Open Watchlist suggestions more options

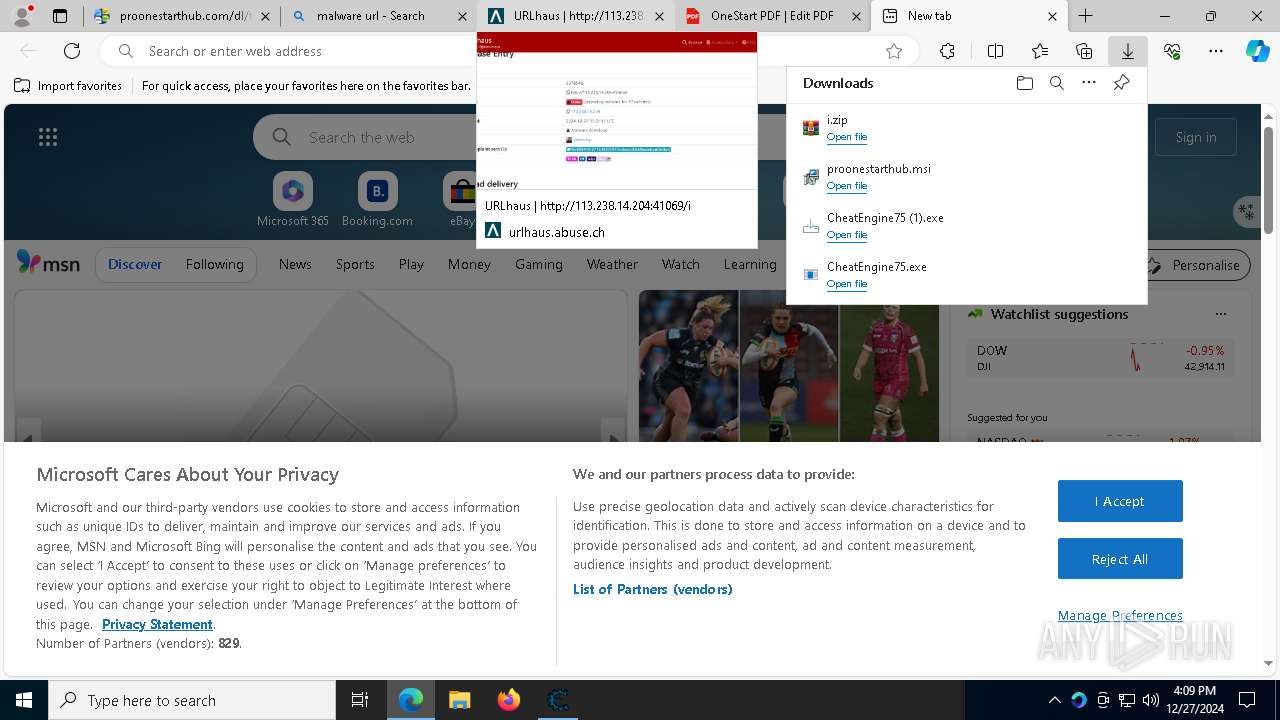[1220, 314]
